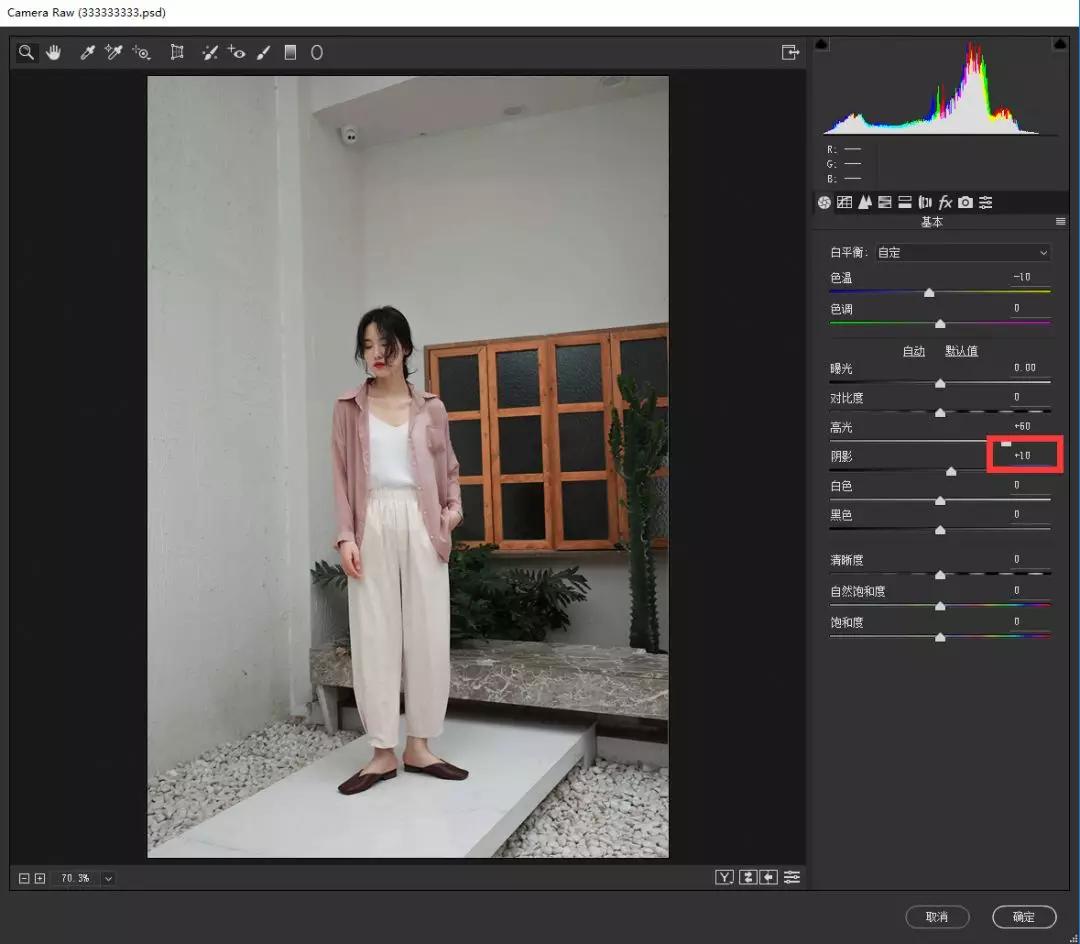Open the zoom level dropdown
Screen dimensions: 1080x944
[x=106, y=877]
